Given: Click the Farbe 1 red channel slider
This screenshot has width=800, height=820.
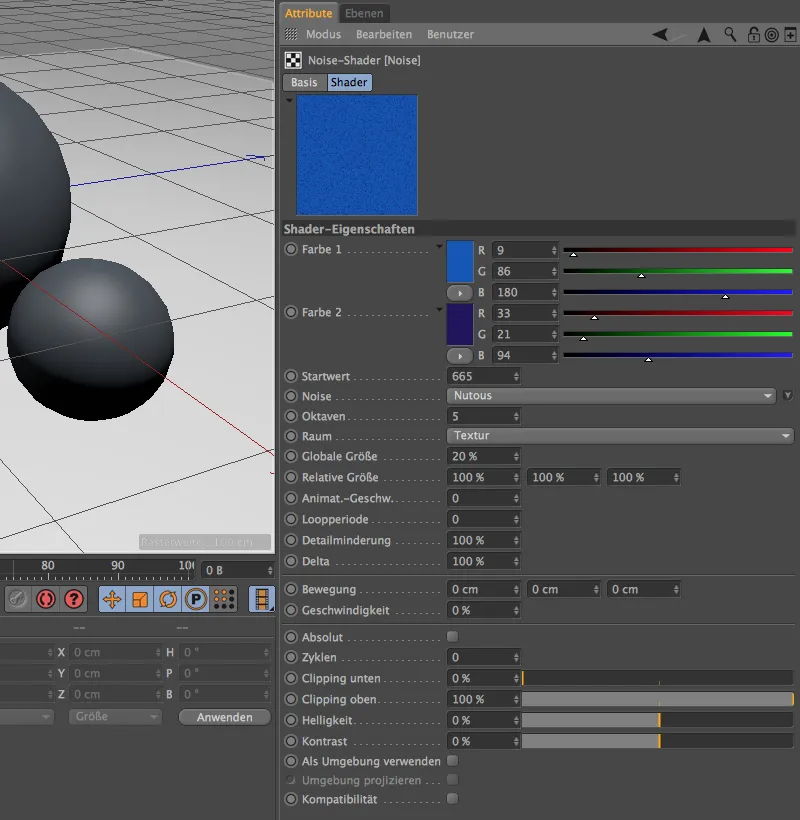Looking at the screenshot, I should coord(678,251).
